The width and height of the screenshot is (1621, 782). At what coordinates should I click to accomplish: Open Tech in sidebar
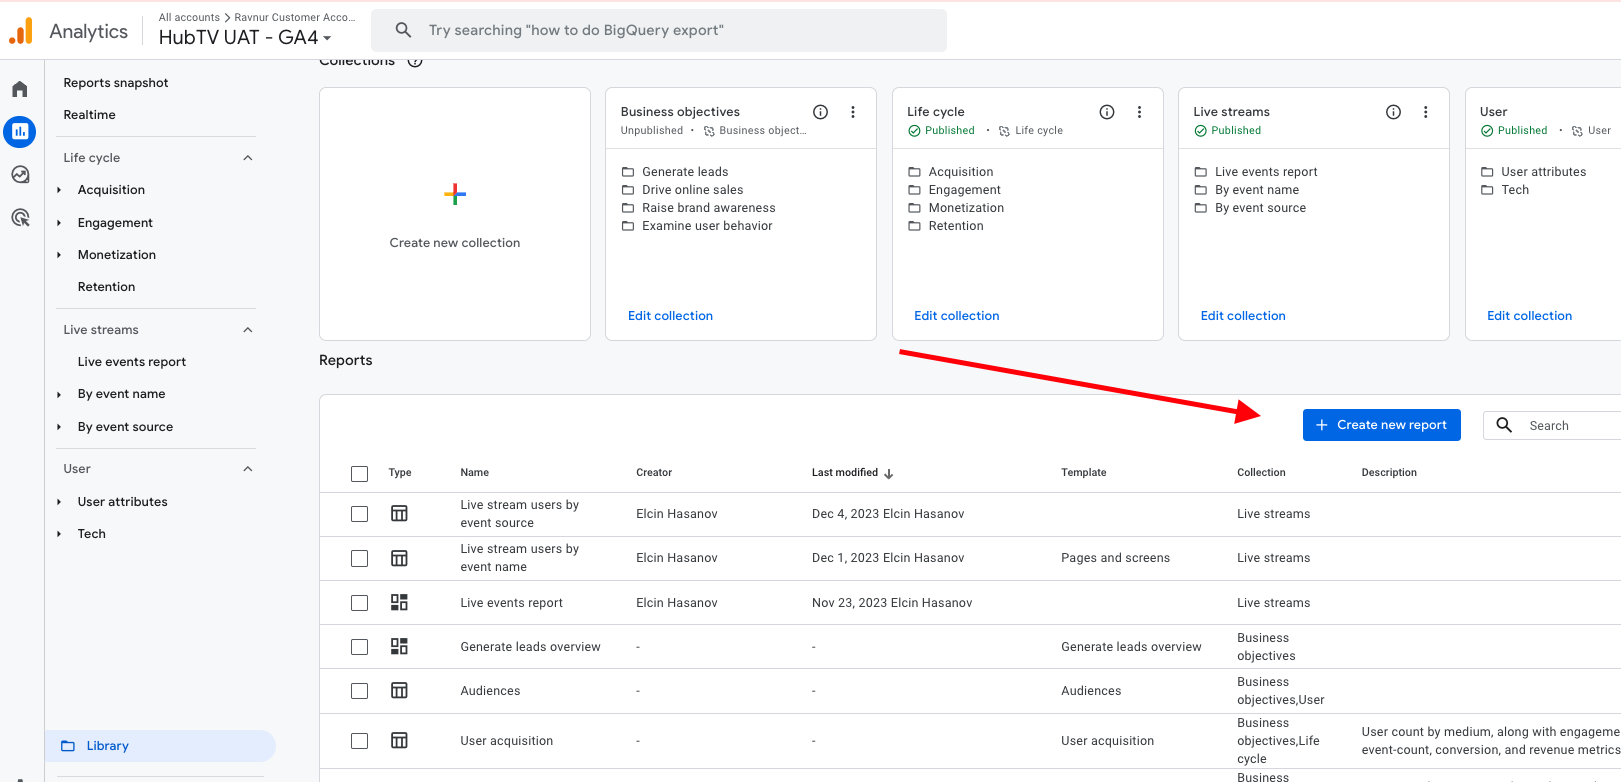pyautogui.click(x=91, y=534)
